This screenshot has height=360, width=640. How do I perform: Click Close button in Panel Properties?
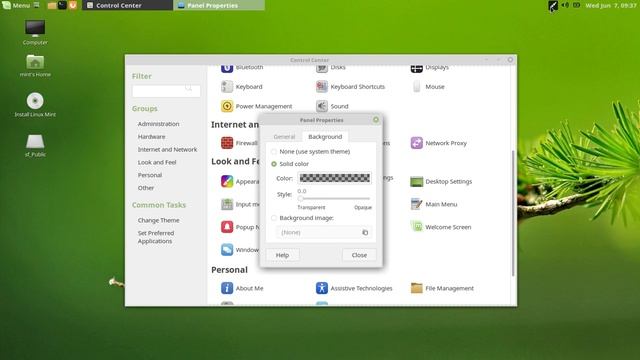[x=359, y=255]
